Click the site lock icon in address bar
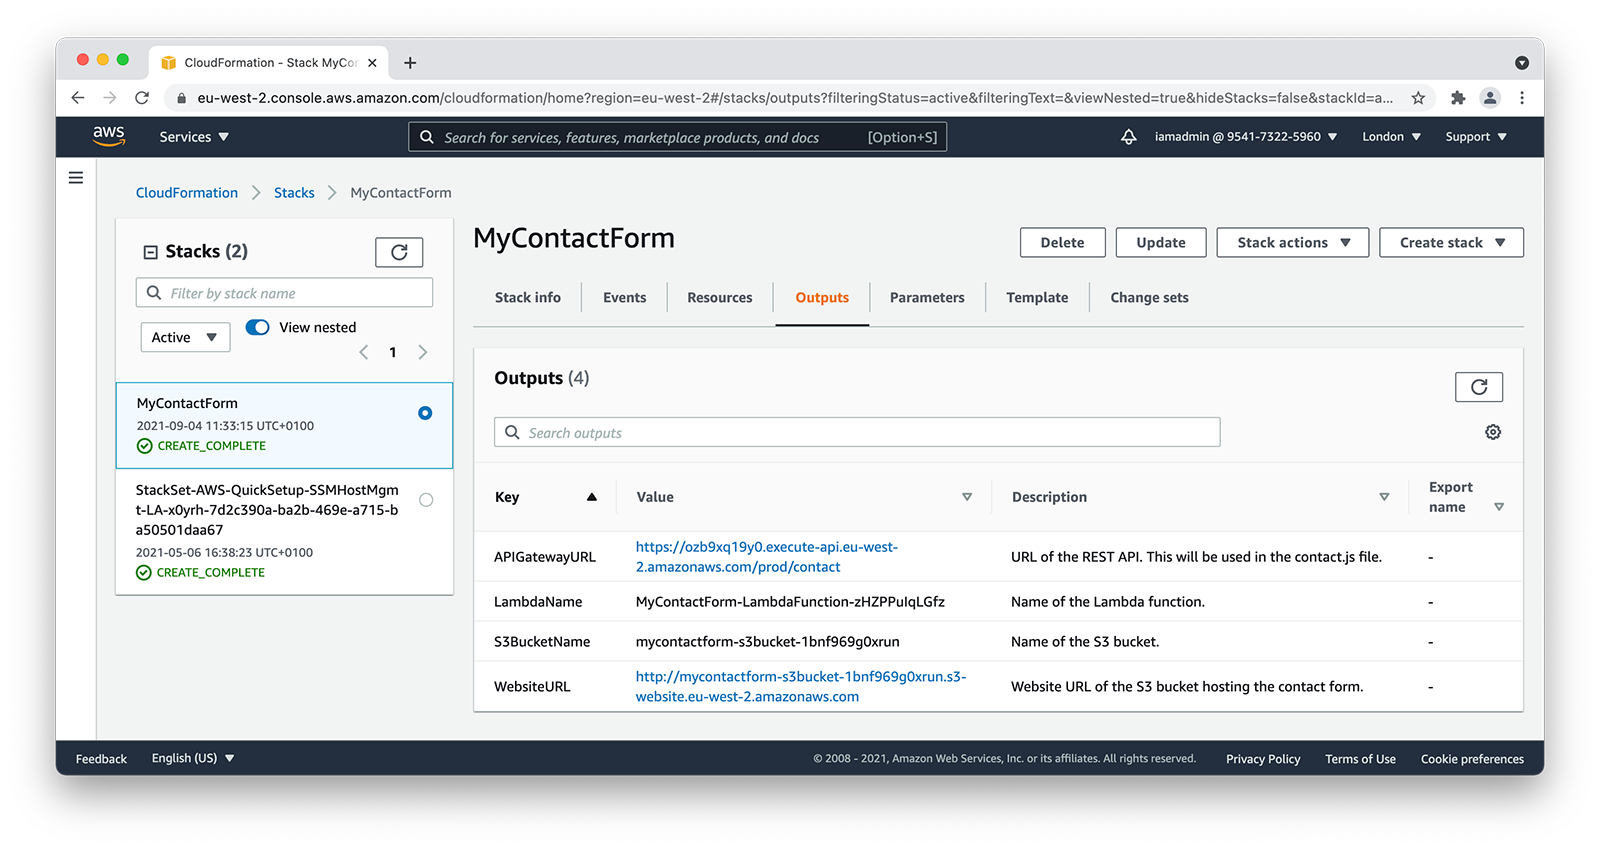Viewport: 1600px width, 849px height. pyautogui.click(x=181, y=98)
